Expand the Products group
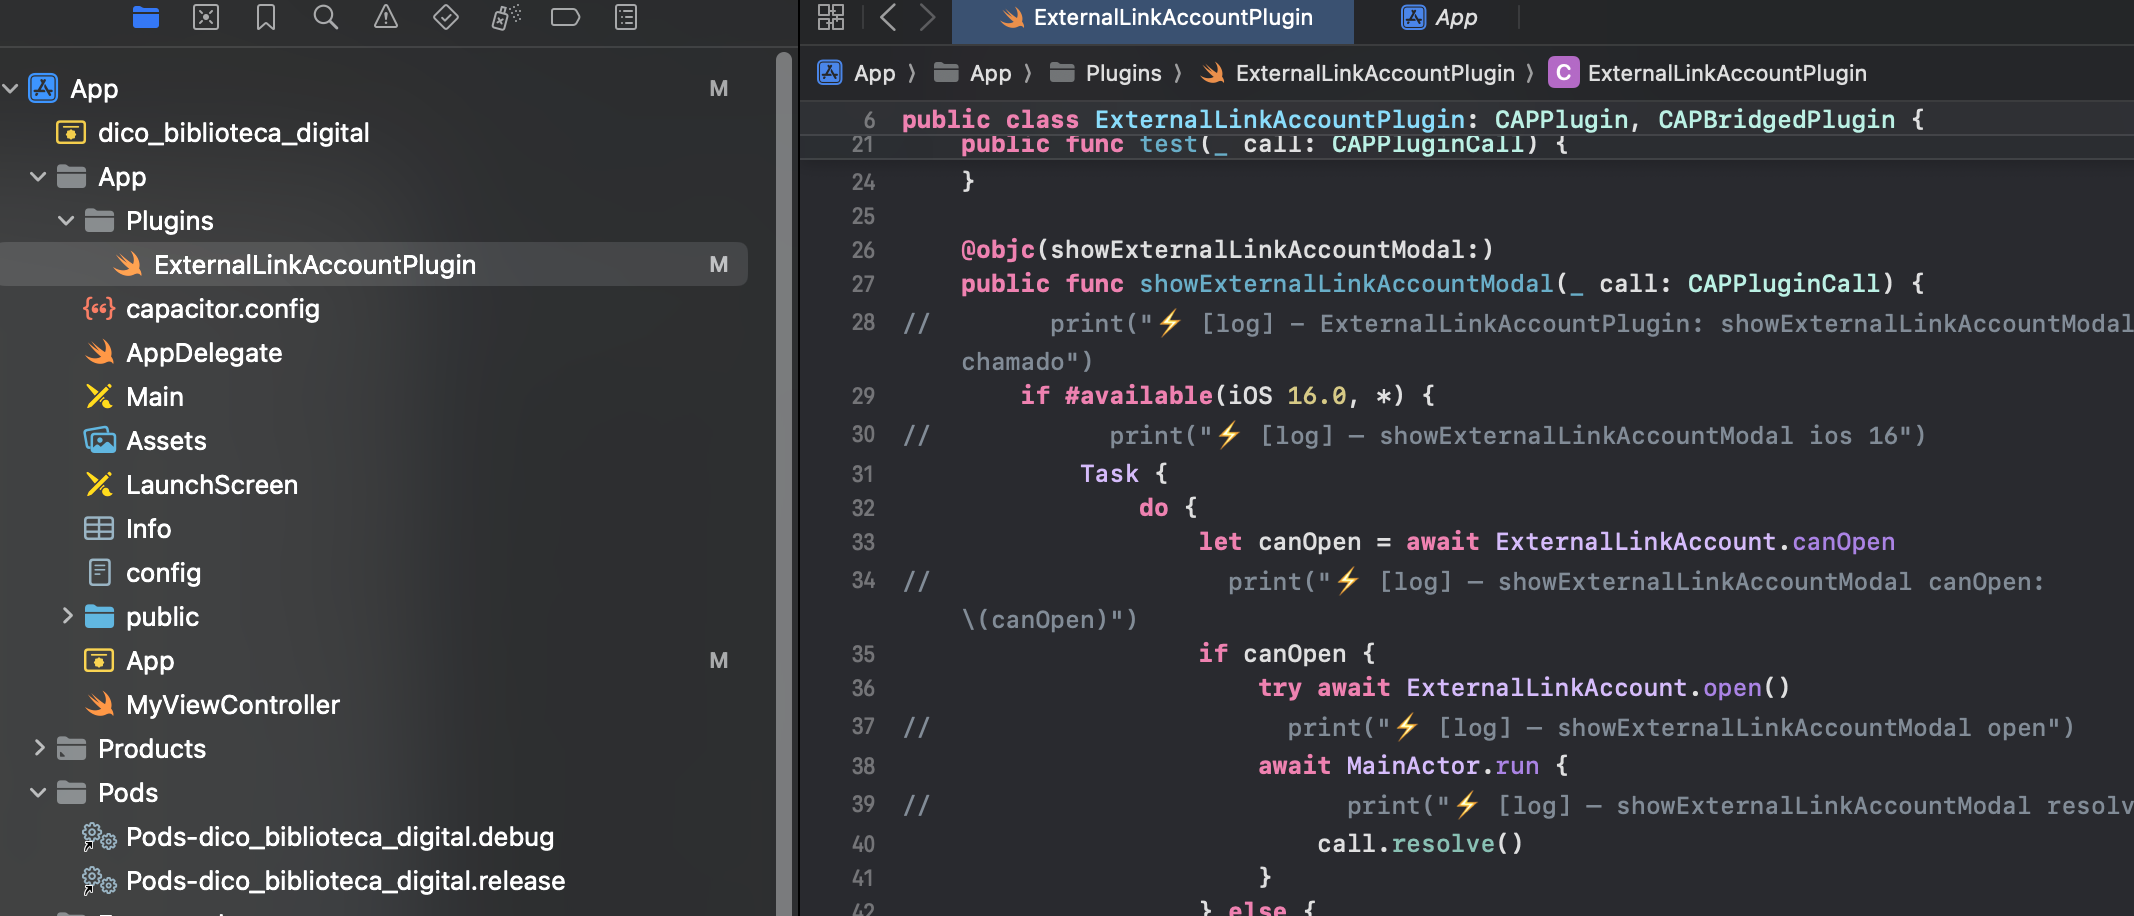The image size is (2134, 916). [x=38, y=748]
